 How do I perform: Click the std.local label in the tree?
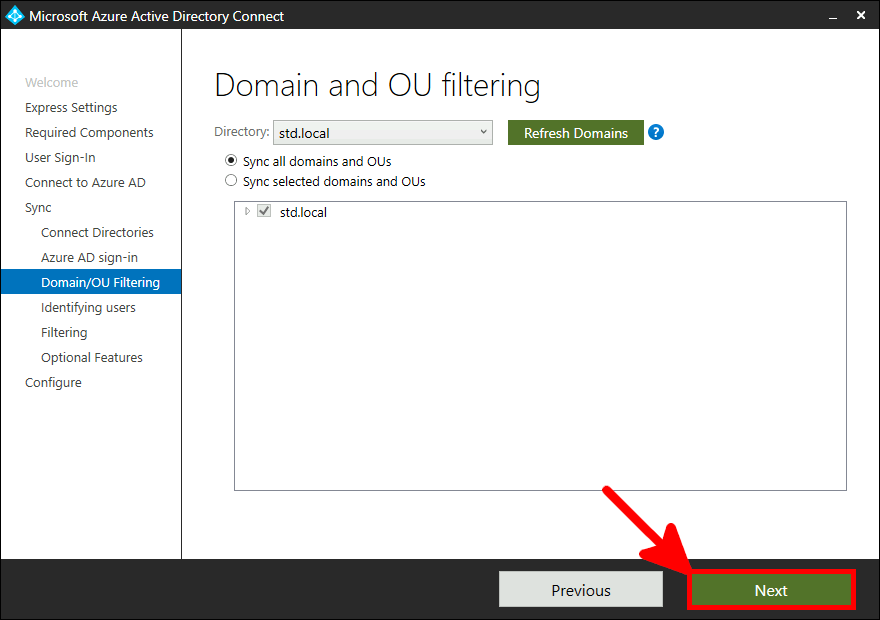[303, 211]
